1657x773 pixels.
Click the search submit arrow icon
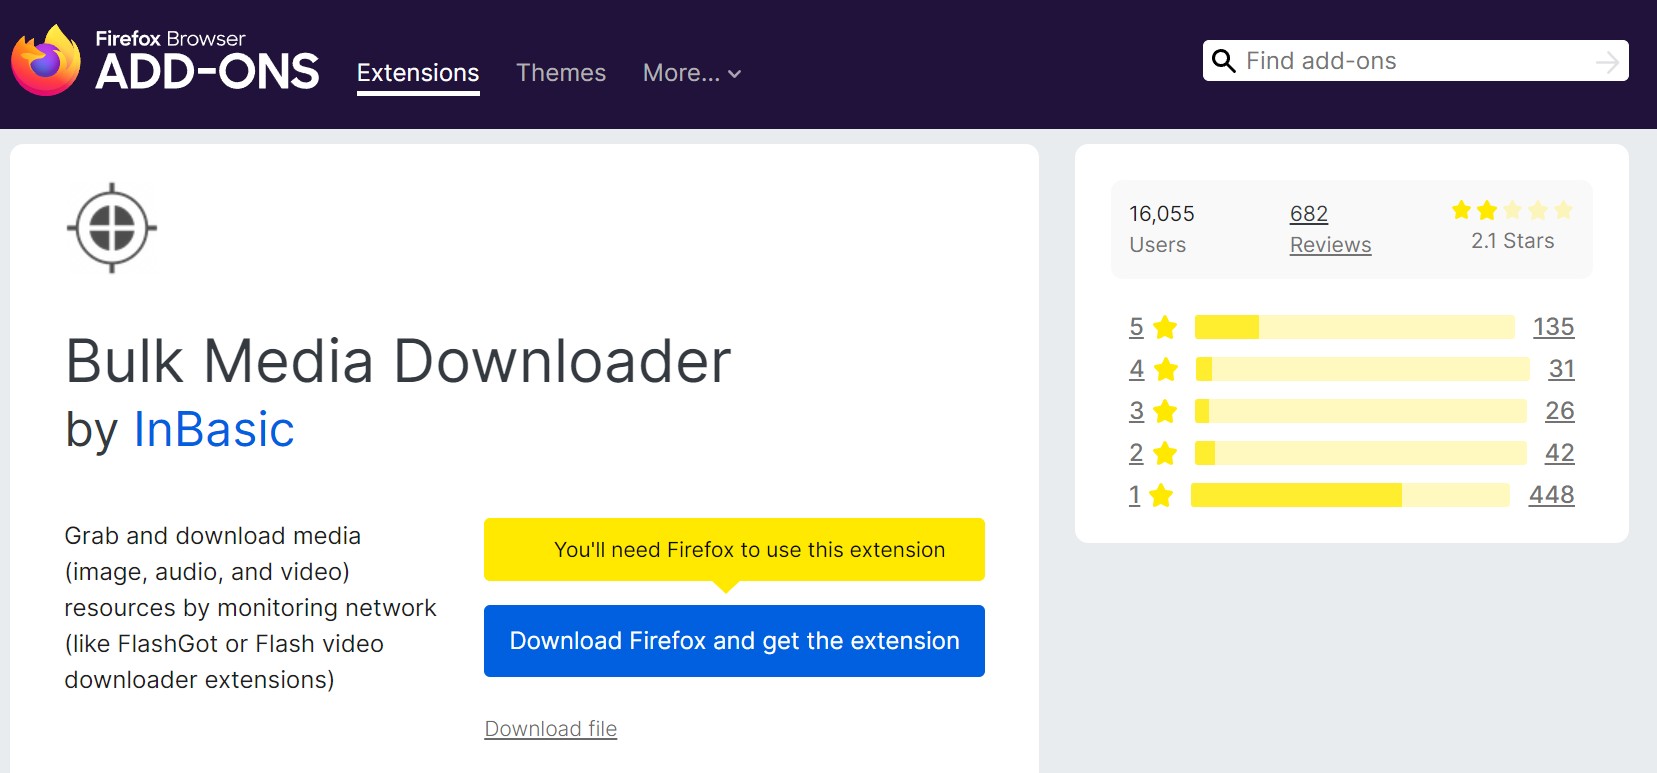pos(1607,62)
